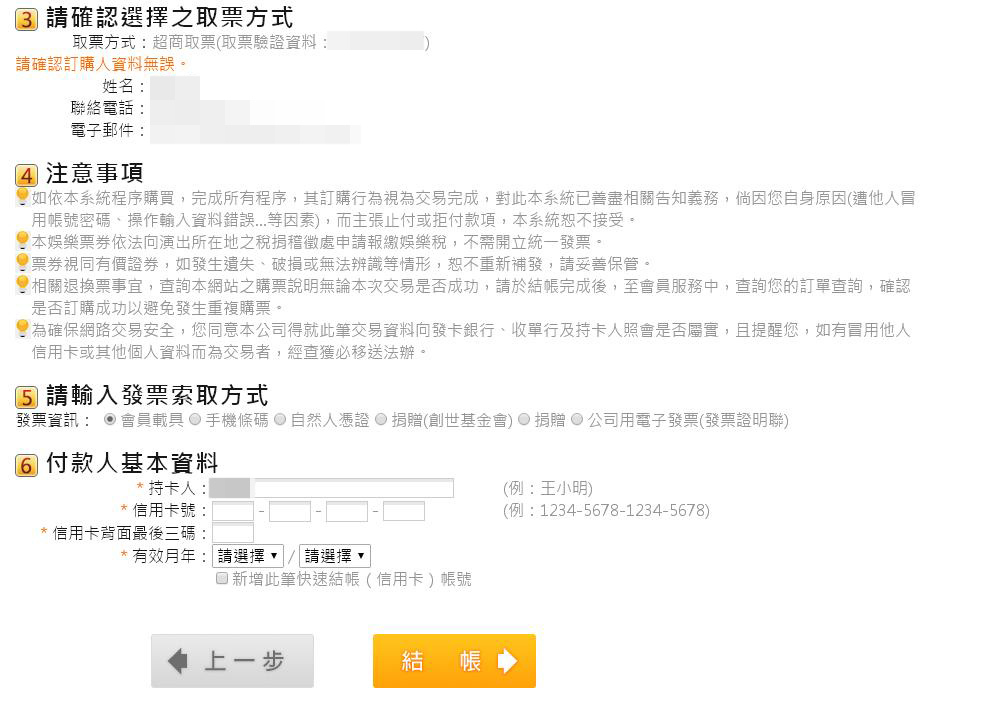This screenshot has width=991, height=708.
Task: Click the 信用卡背面最後三碼 CVV field
Action: 233,533
